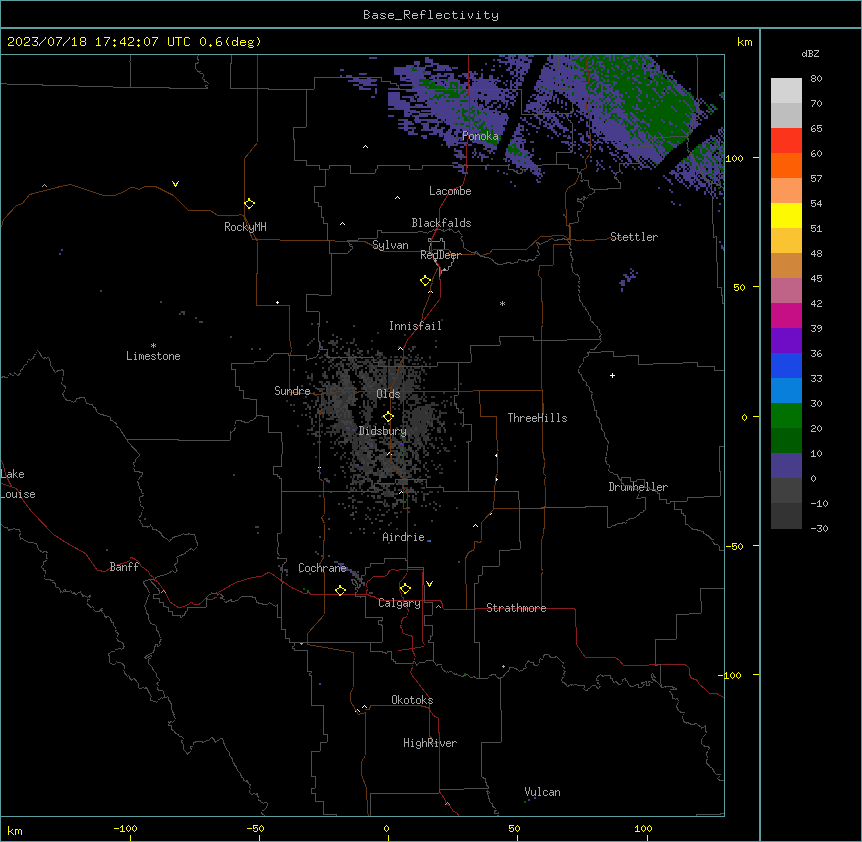Click the Didsbury town label
Screen dimensions: 862x842
[x=383, y=431]
